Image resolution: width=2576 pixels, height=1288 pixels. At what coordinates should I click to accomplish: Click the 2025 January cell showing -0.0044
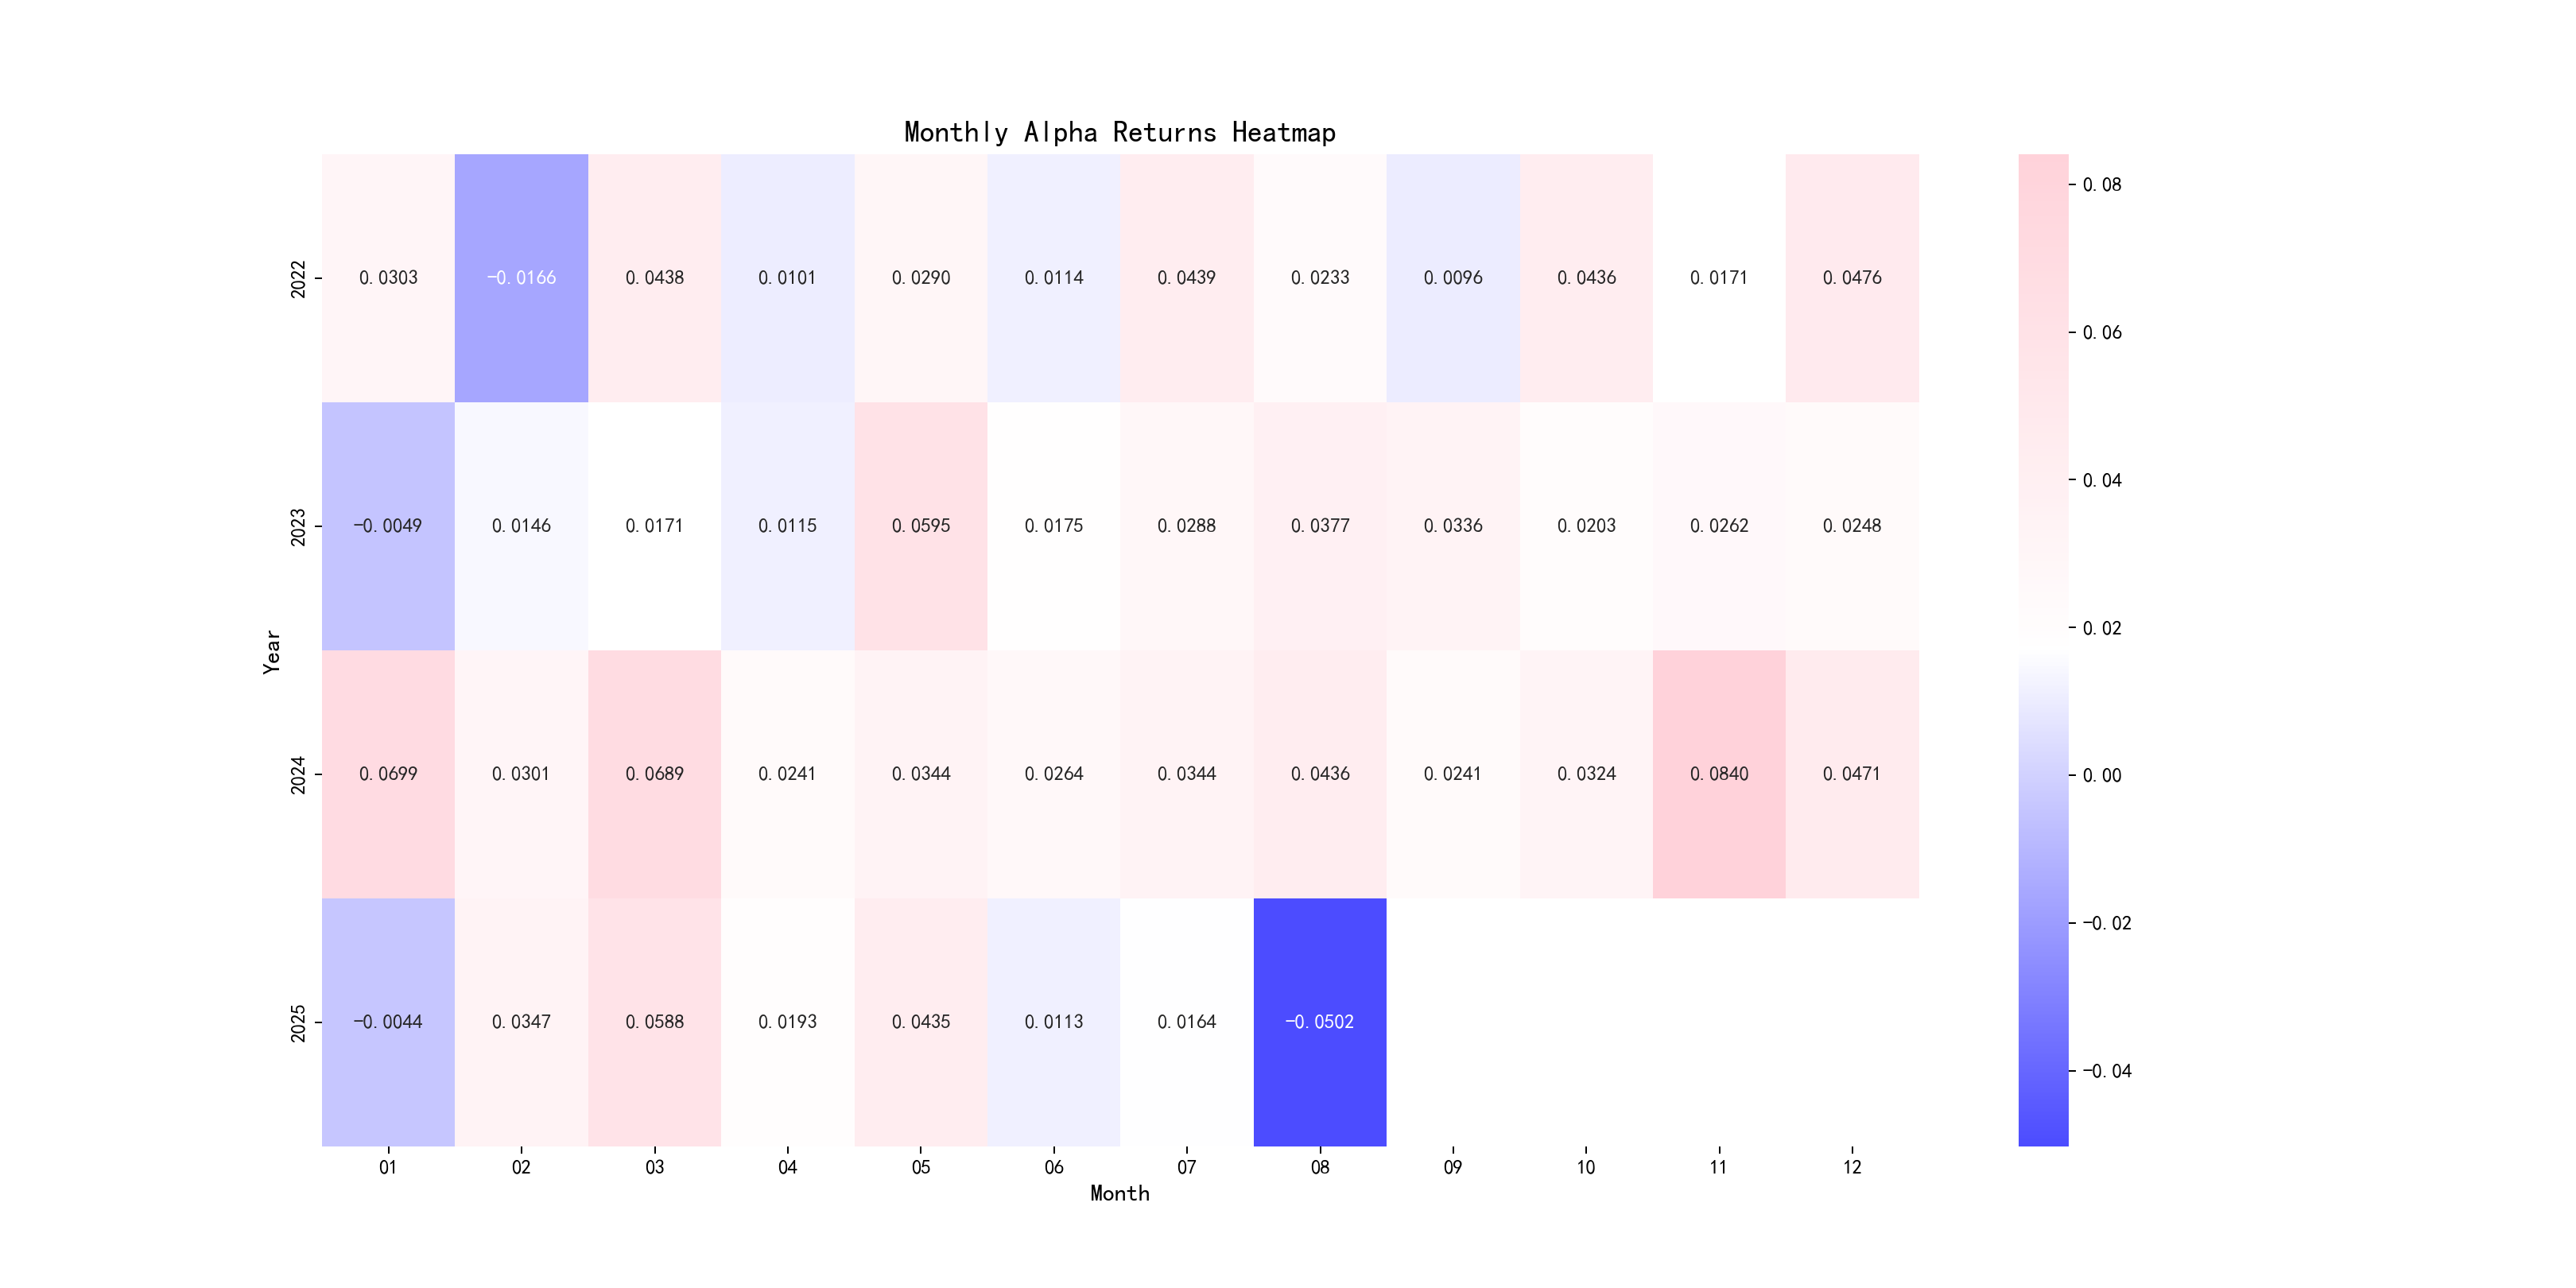pyautogui.click(x=388, y=1022)
